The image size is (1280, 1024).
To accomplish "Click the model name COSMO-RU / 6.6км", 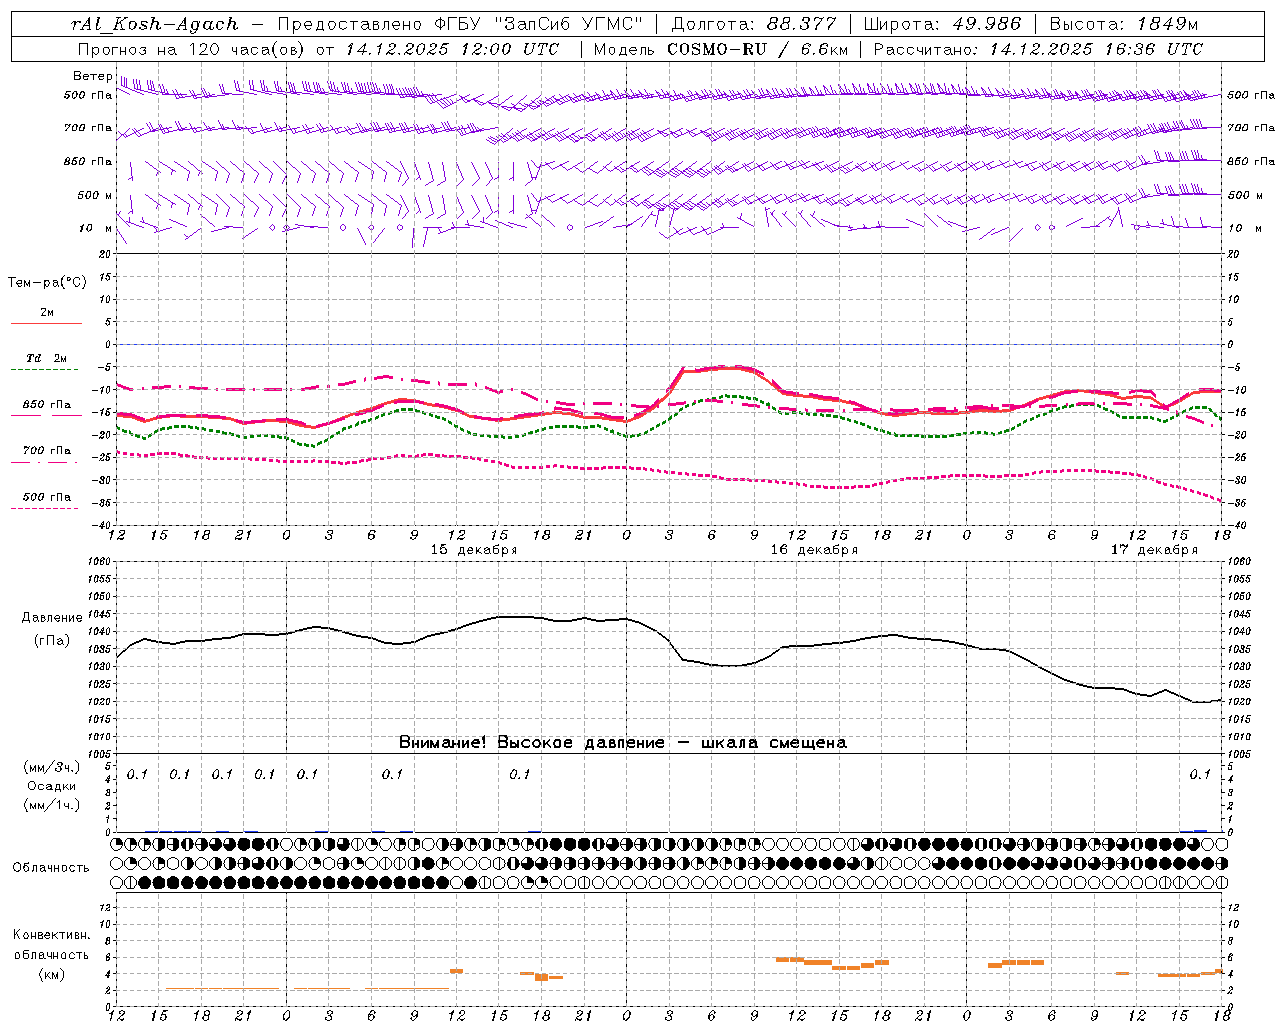I will 758,49.
